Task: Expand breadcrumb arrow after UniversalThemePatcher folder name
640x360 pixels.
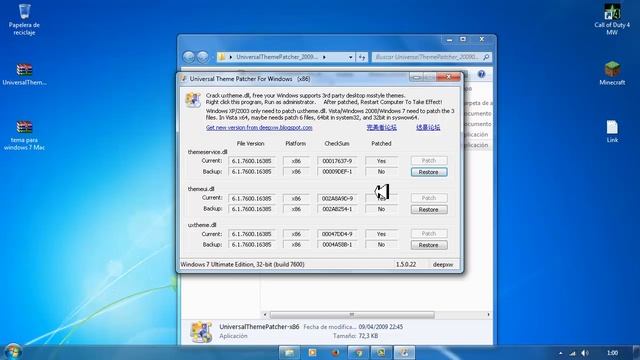Action: pyautogui.click(x=324, y=57)
